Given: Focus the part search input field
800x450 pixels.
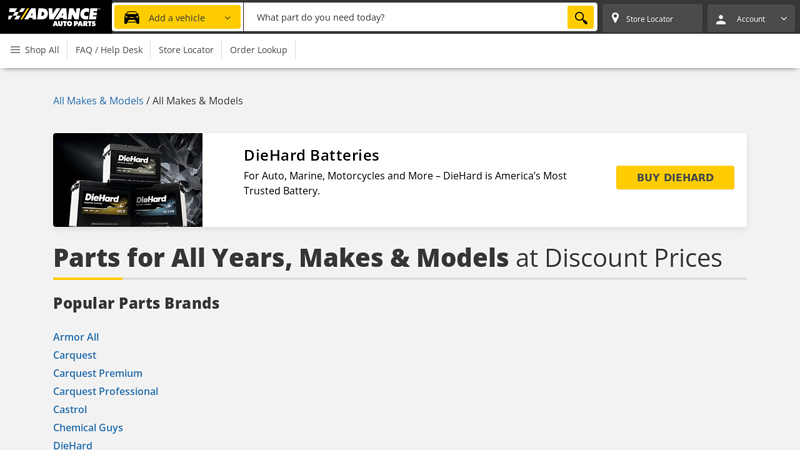Looking at the screenshot, I should pos(406,17).
